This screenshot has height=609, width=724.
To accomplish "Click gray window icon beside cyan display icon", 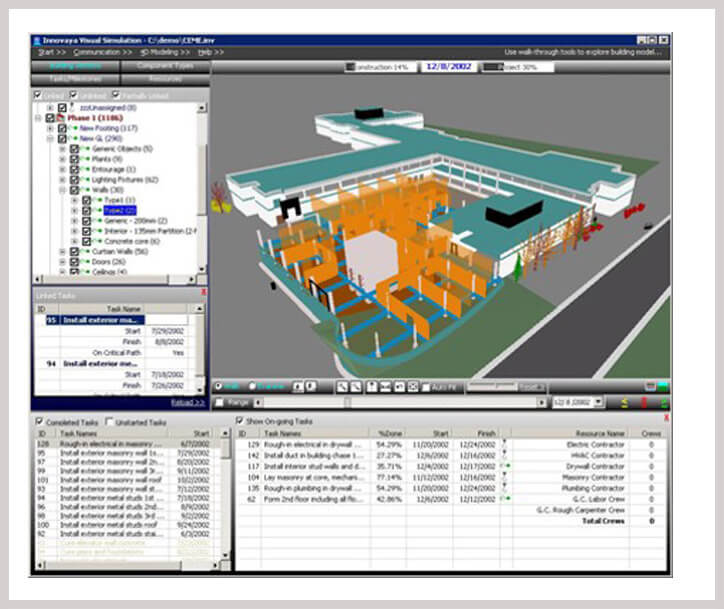I will [650, 386].
